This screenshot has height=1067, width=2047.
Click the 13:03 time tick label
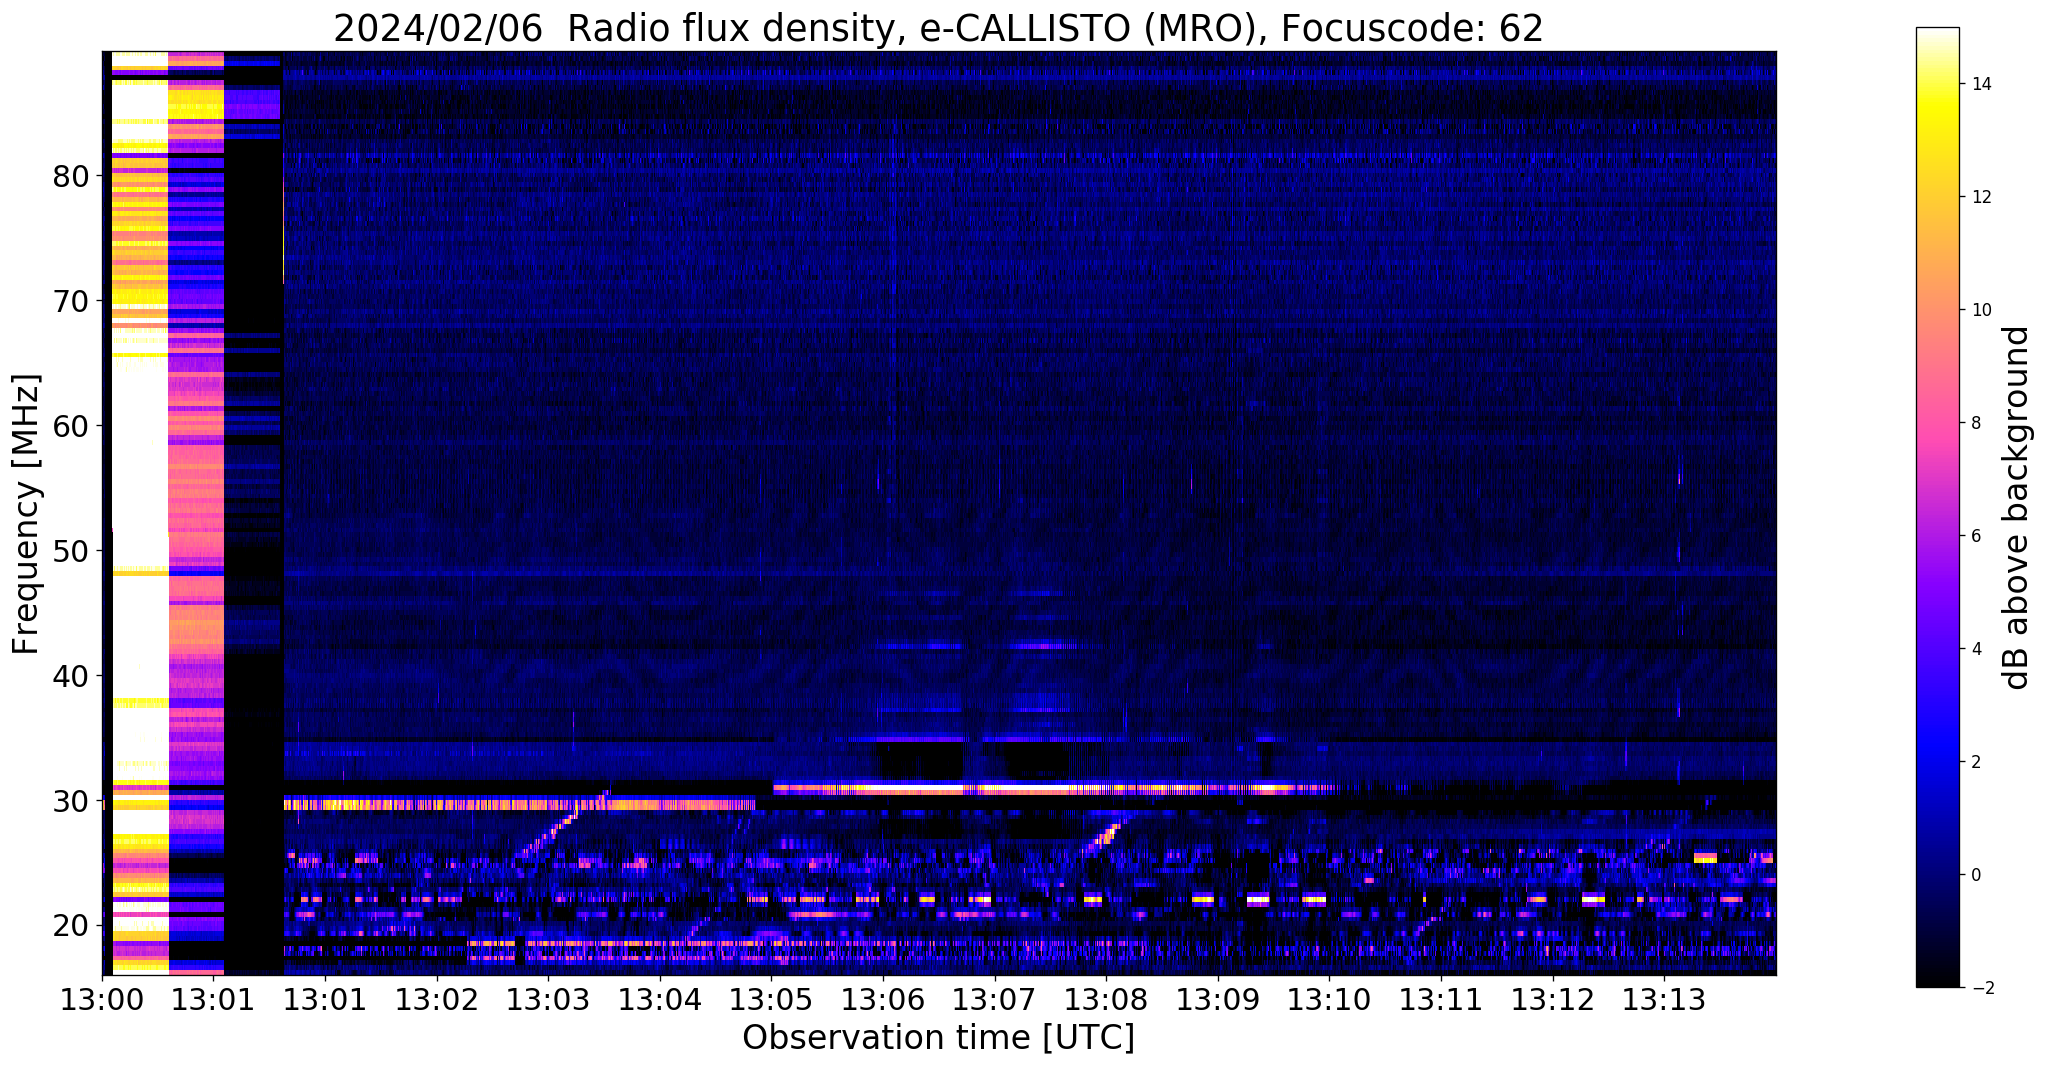pyautogui.click(x=548, y=1000)
